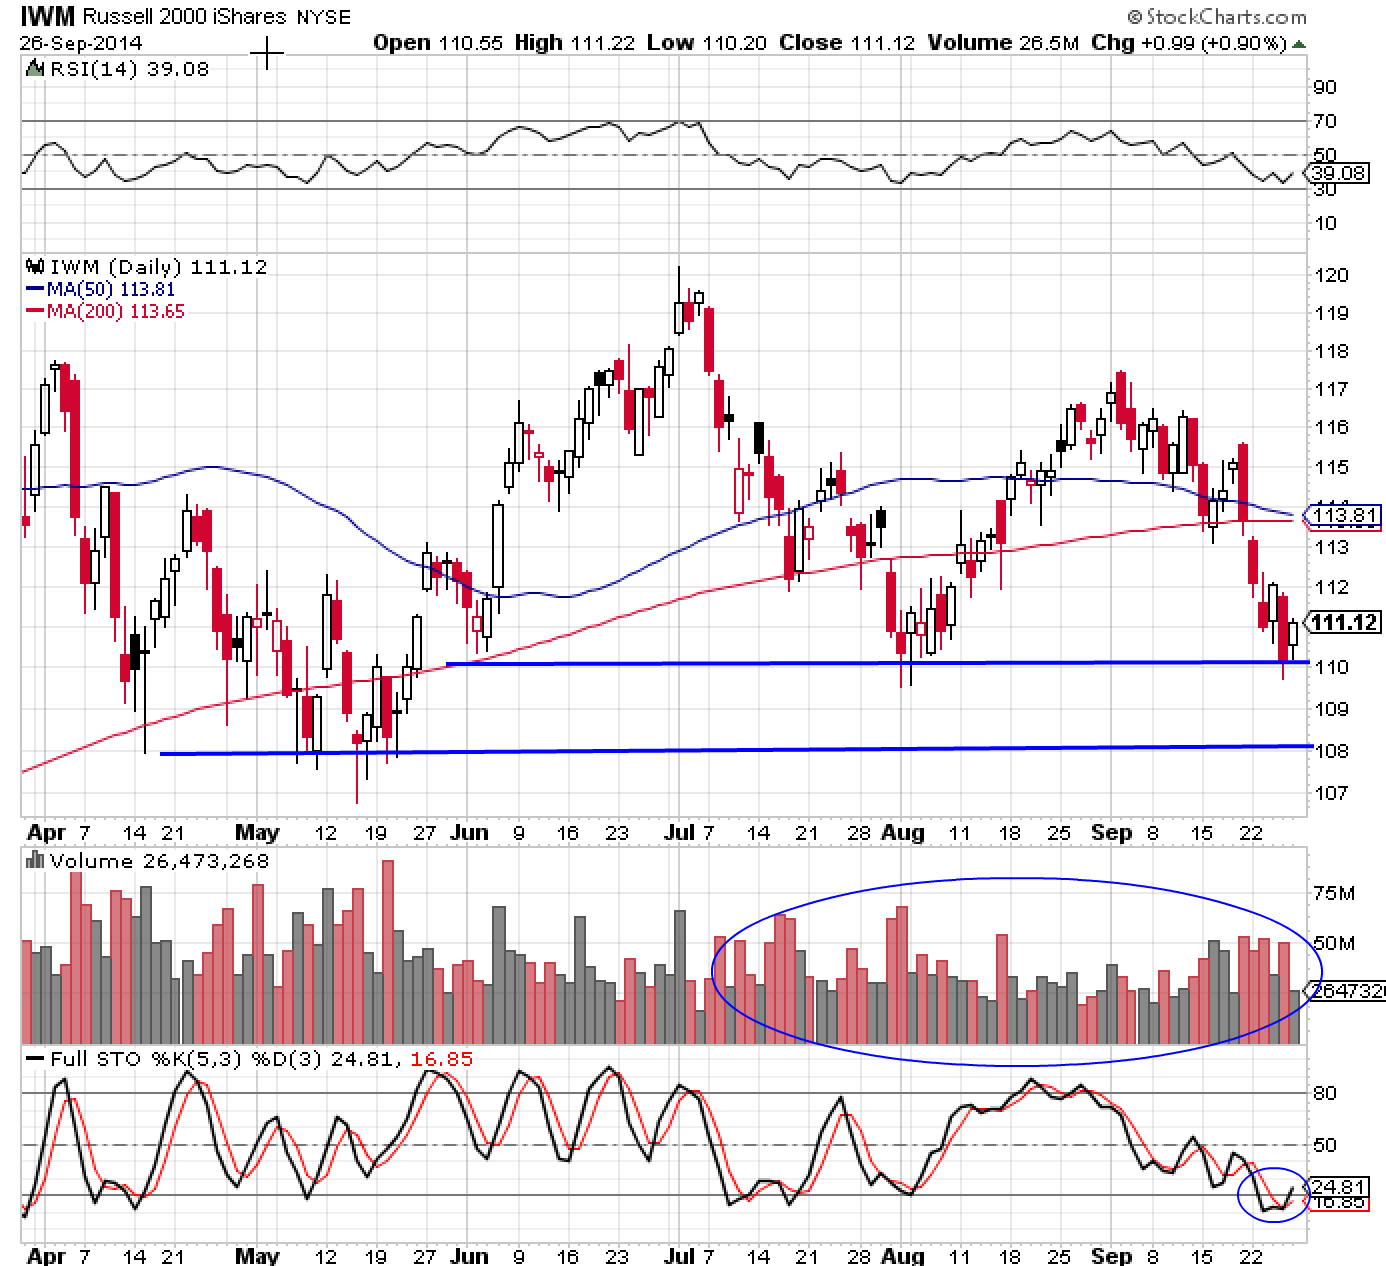This screenshot has width=1386, height=1266.
Task: Click 'Jun' on the price chart date axis
Action: 470,832
